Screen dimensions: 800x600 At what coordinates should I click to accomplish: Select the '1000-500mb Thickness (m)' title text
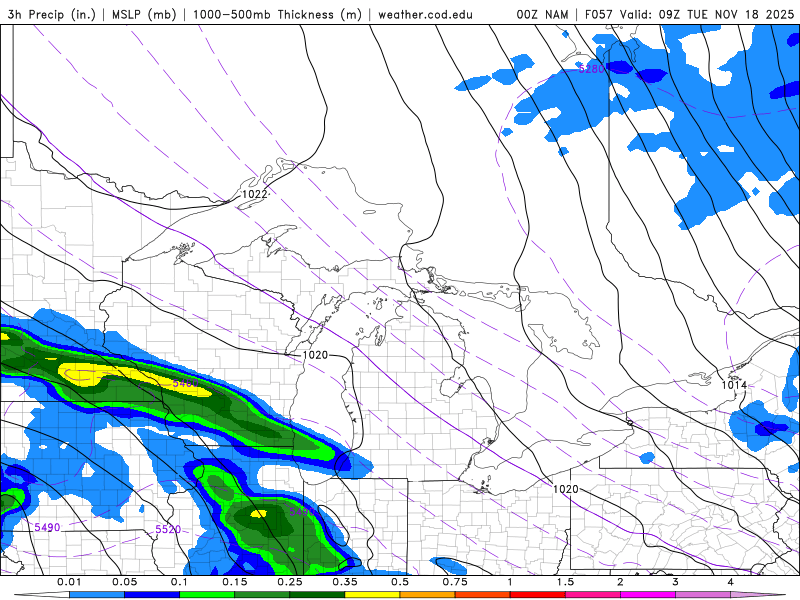point(277,14)
